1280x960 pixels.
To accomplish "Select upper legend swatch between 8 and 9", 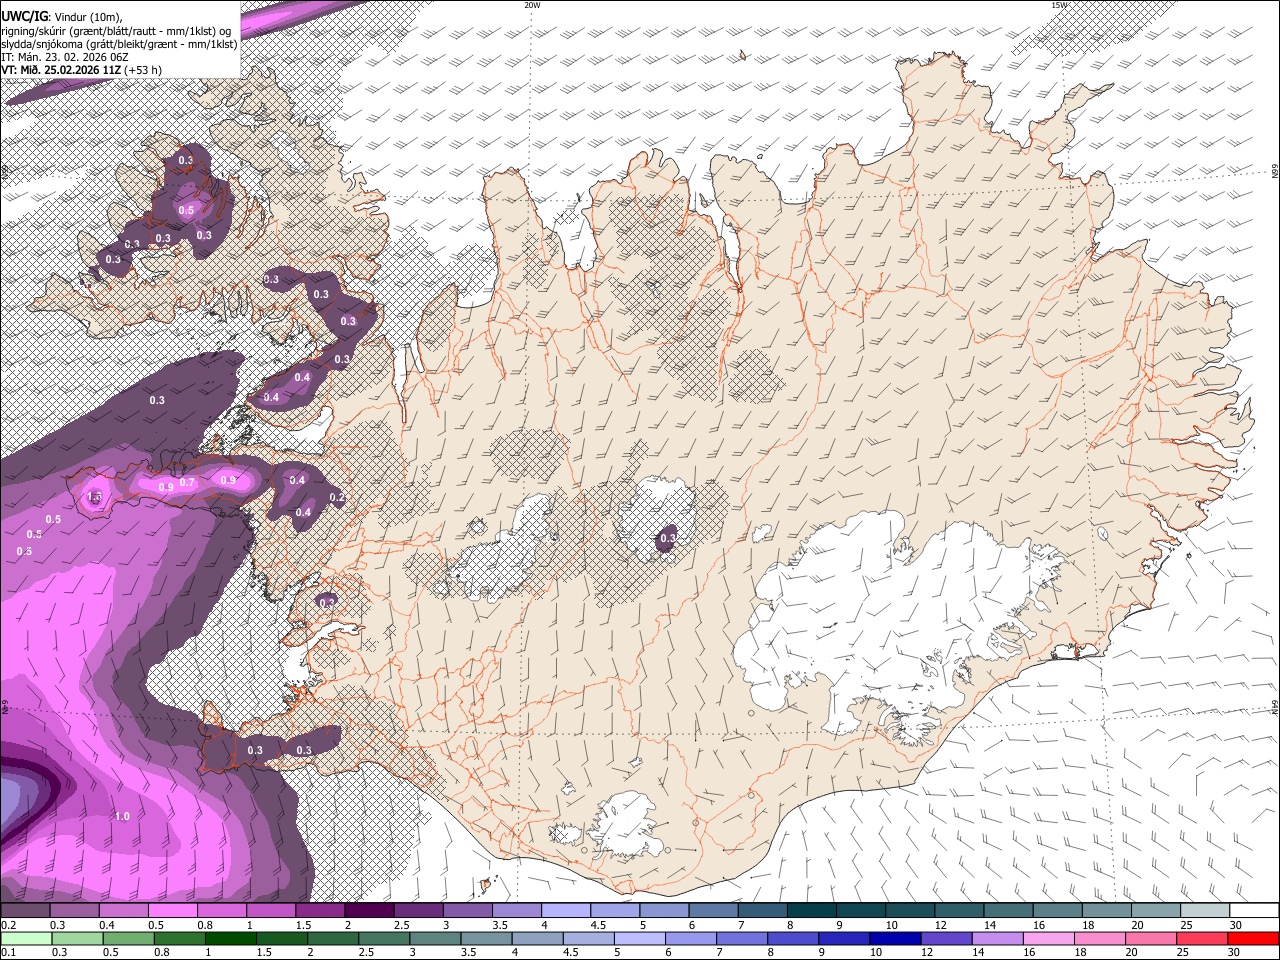I will pyautogui.click(x=811, y=911).
